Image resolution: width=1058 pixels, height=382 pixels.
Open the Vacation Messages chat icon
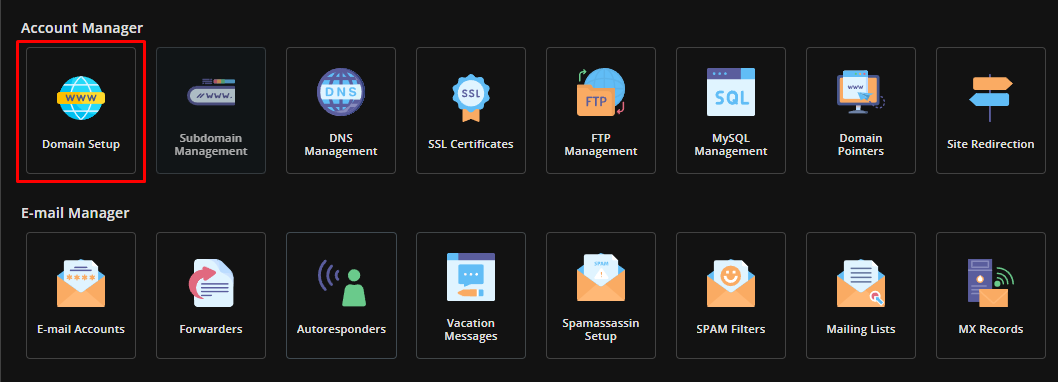point(471,277)
